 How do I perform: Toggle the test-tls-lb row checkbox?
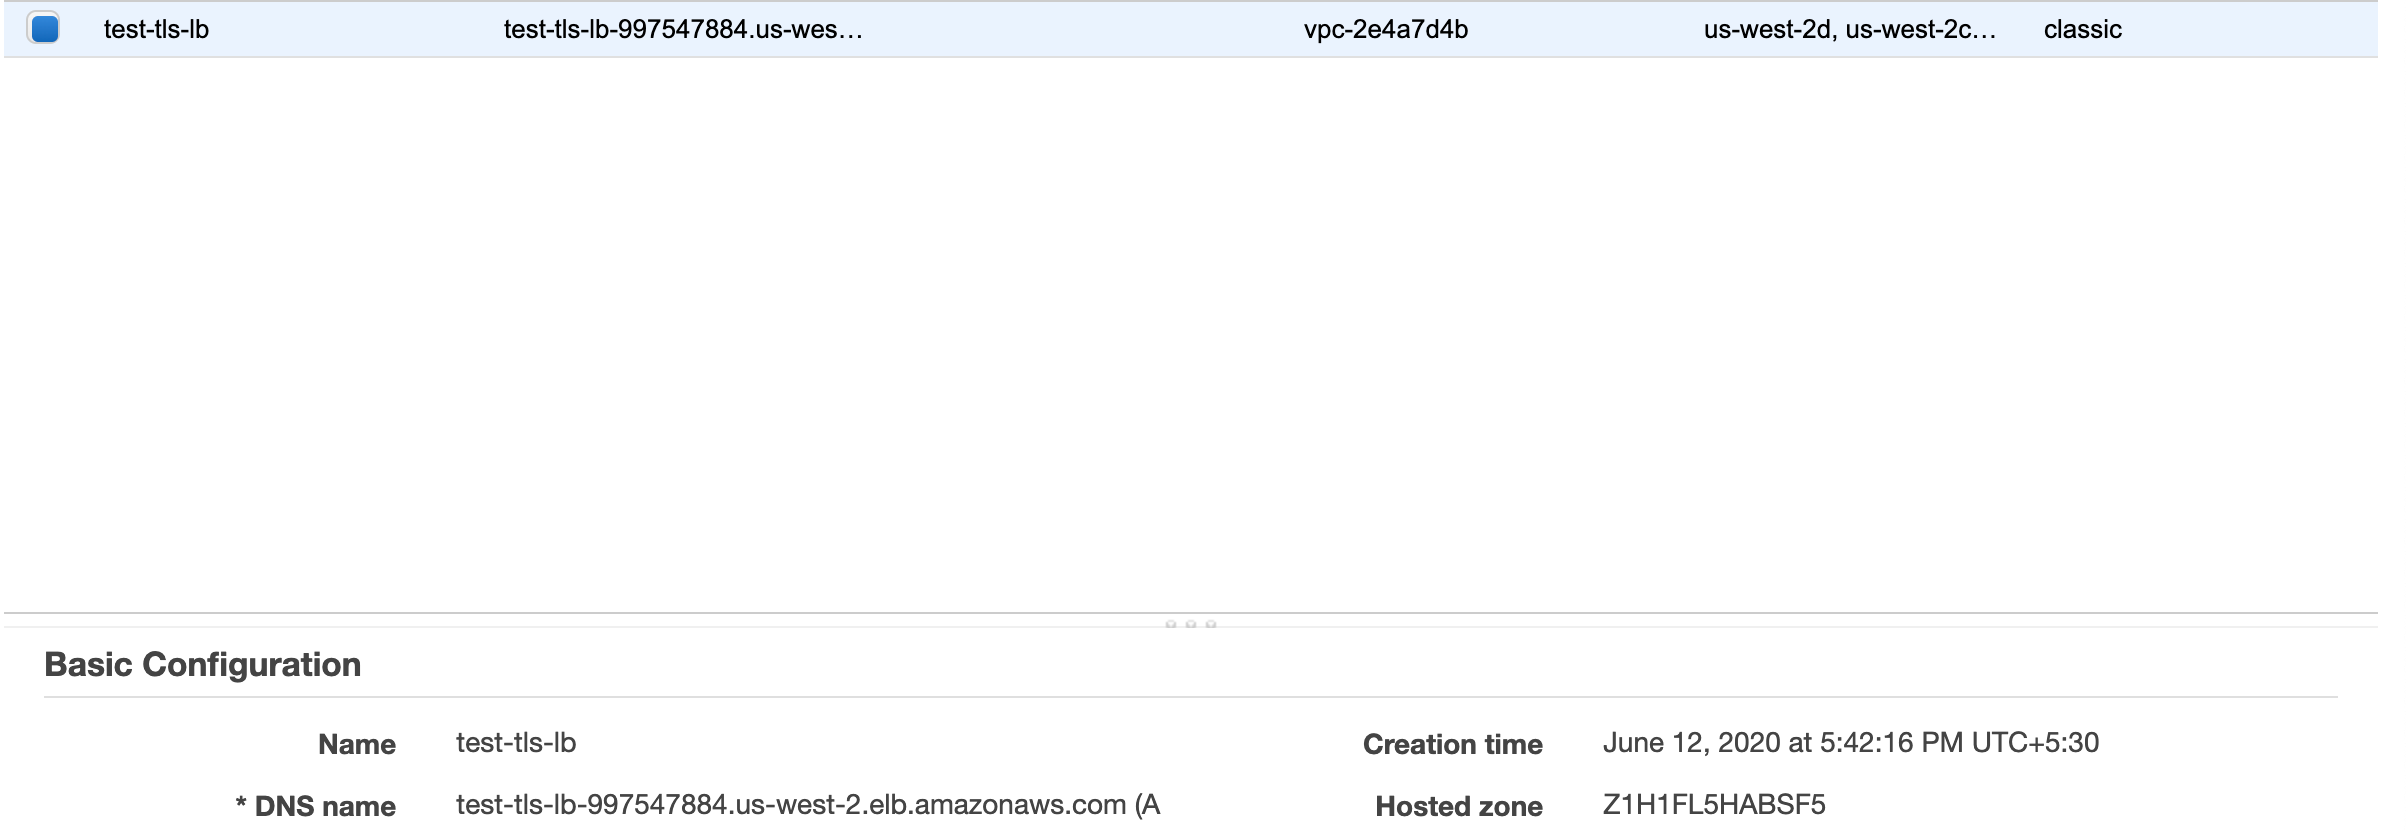44,29
